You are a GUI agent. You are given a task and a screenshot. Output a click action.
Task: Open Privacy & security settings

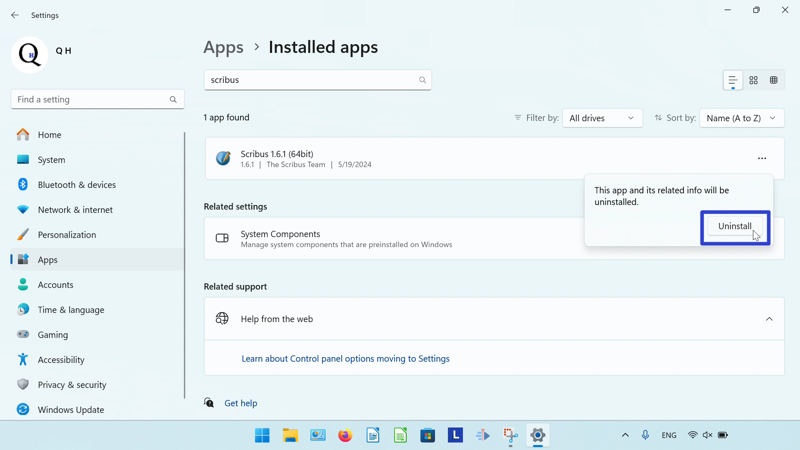click(97, 385)
